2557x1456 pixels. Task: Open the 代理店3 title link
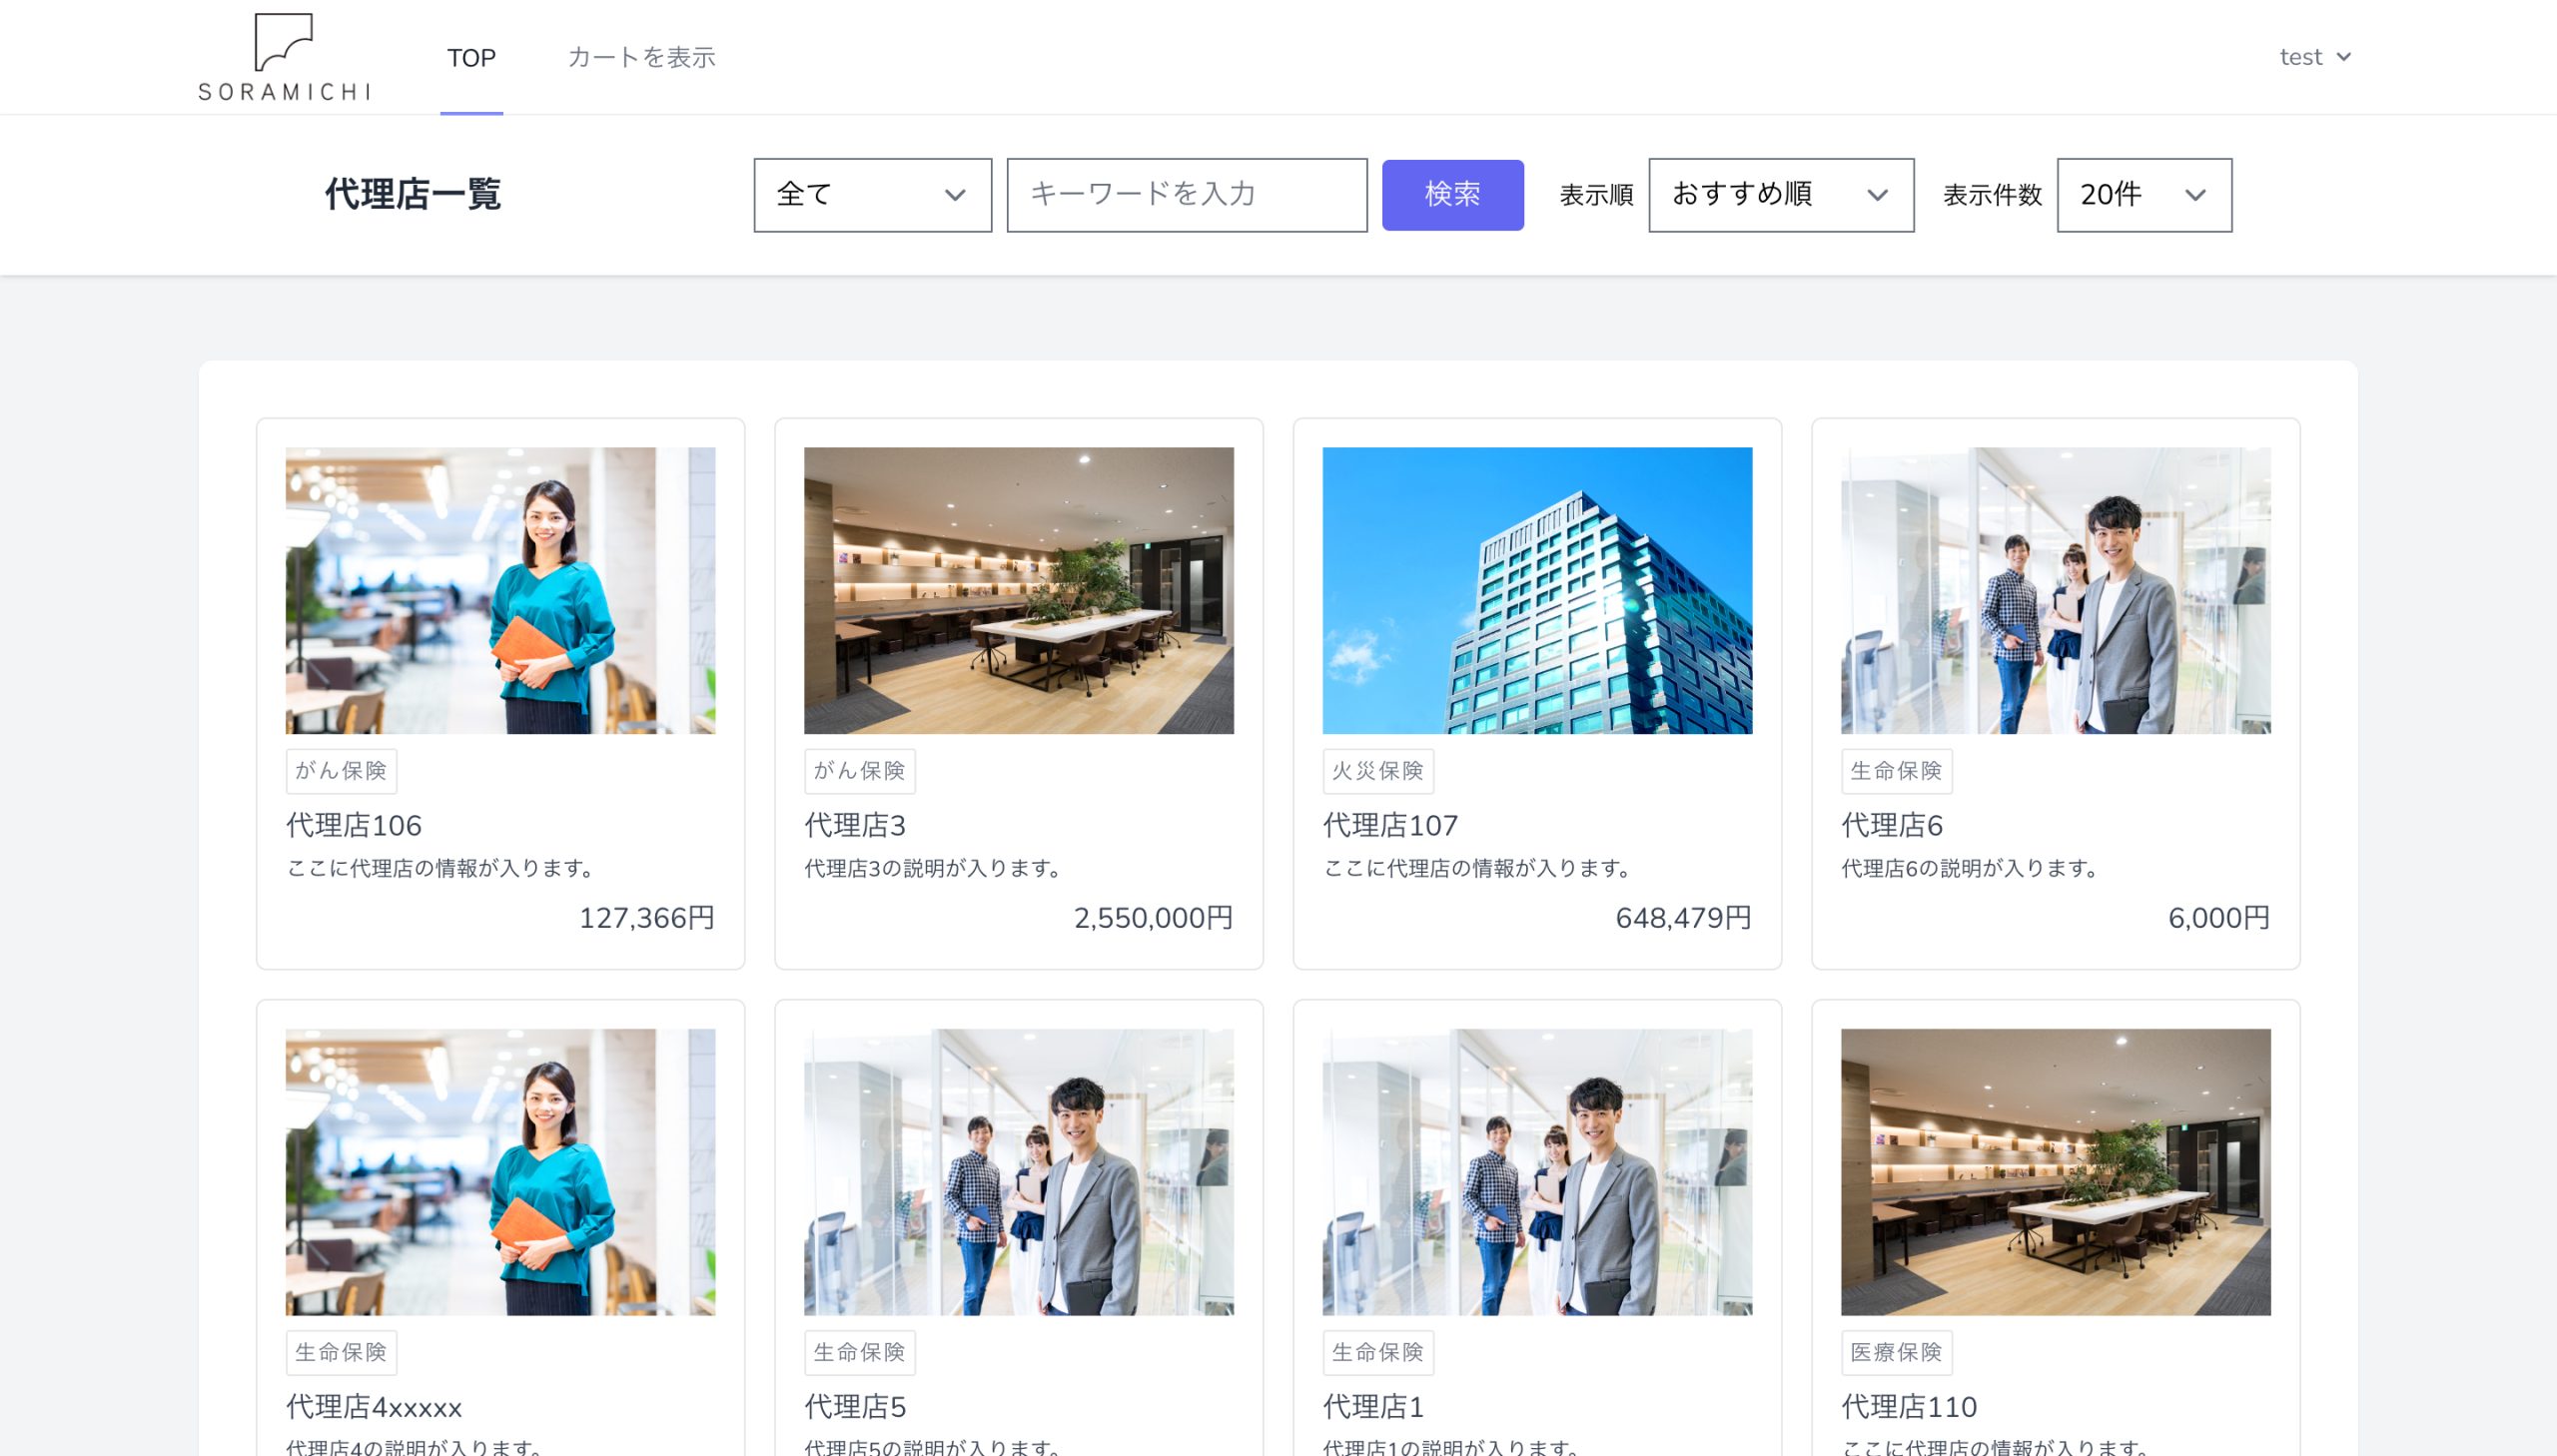pyautogui.click(x=855, y=825)
